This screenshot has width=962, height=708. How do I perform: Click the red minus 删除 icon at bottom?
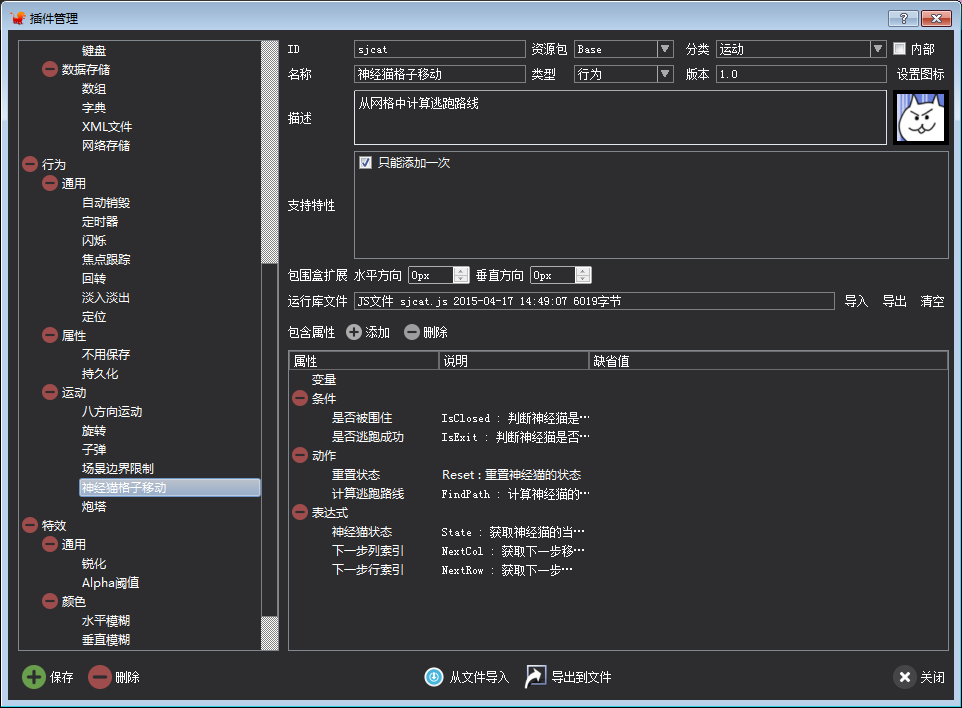point(100,677)
